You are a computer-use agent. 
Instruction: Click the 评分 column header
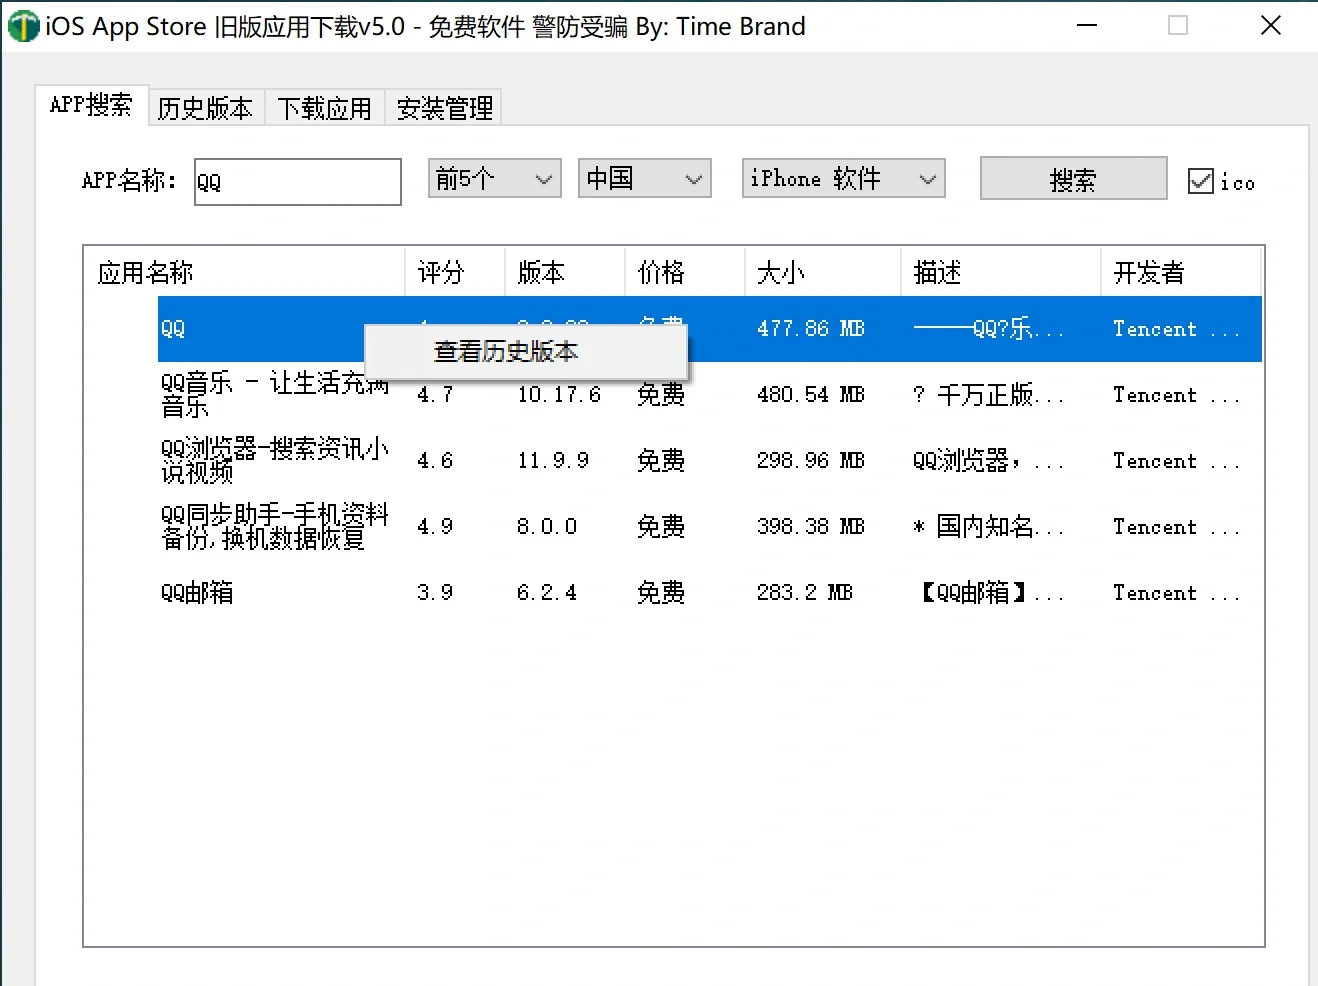(x=440, y=271)
